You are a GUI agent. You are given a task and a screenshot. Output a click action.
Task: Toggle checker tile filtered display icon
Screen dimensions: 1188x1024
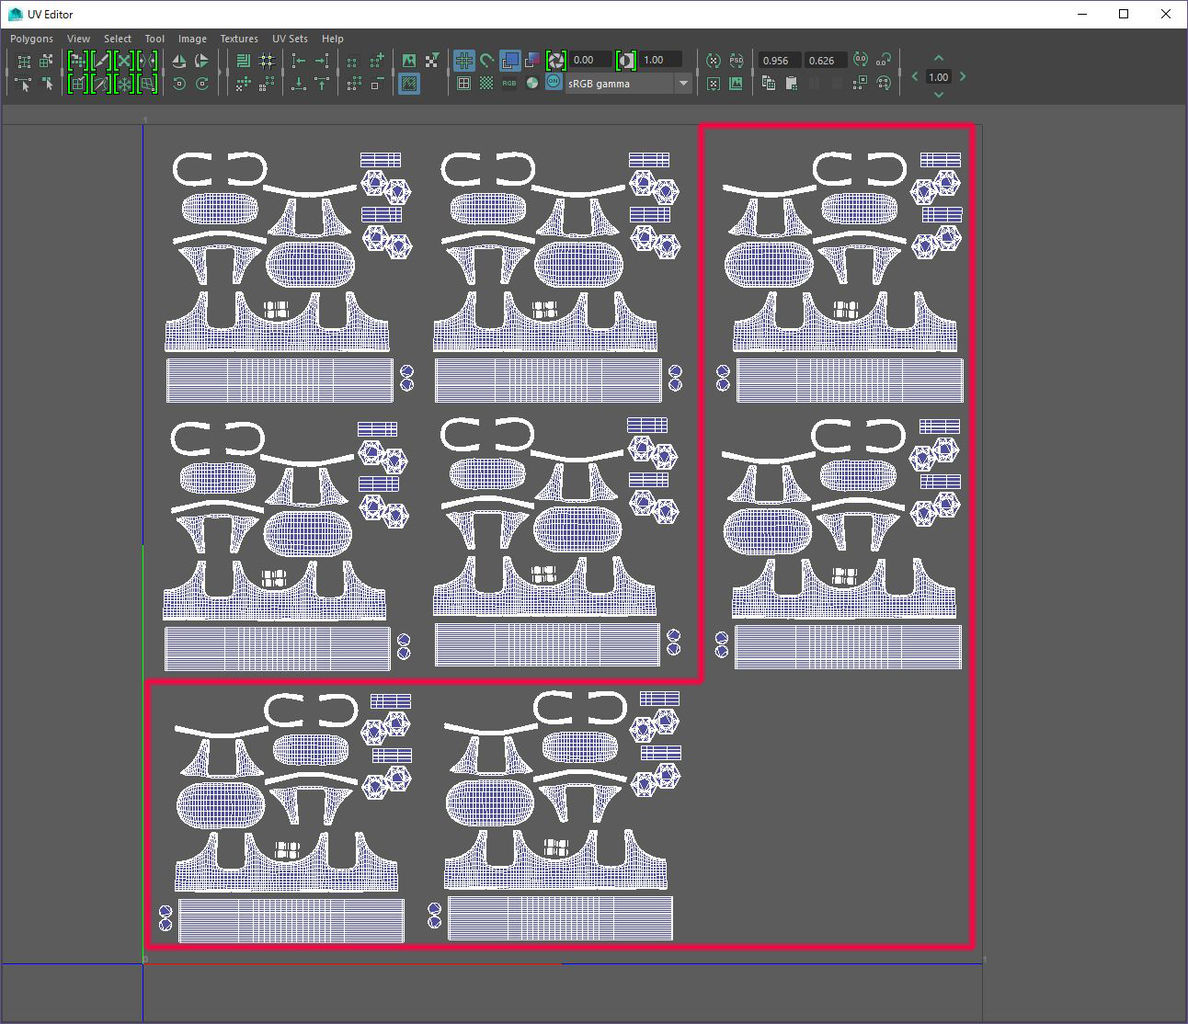tap(432, 61)
